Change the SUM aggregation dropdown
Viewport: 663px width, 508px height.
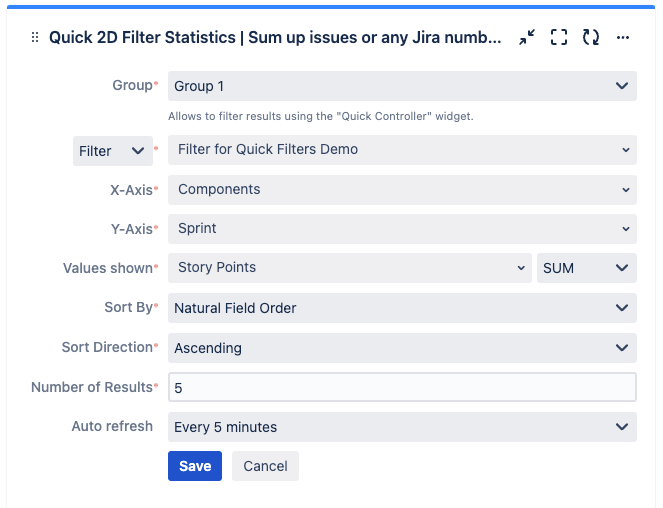[586, 268]
